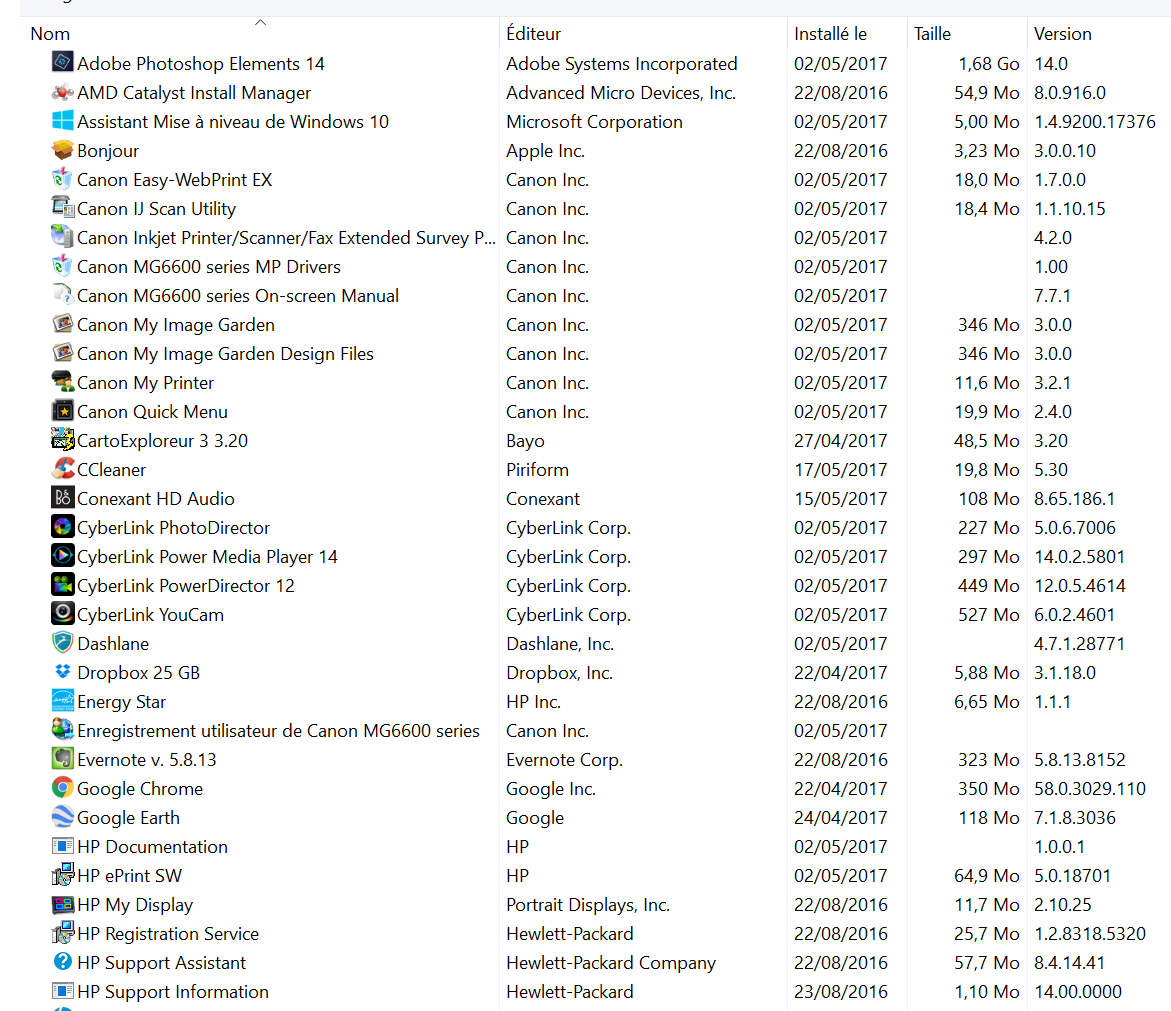This screenshot has width=1171, height=1011.
Task: Click the Evernote elephant icon
Action: [x=63, y=758]
